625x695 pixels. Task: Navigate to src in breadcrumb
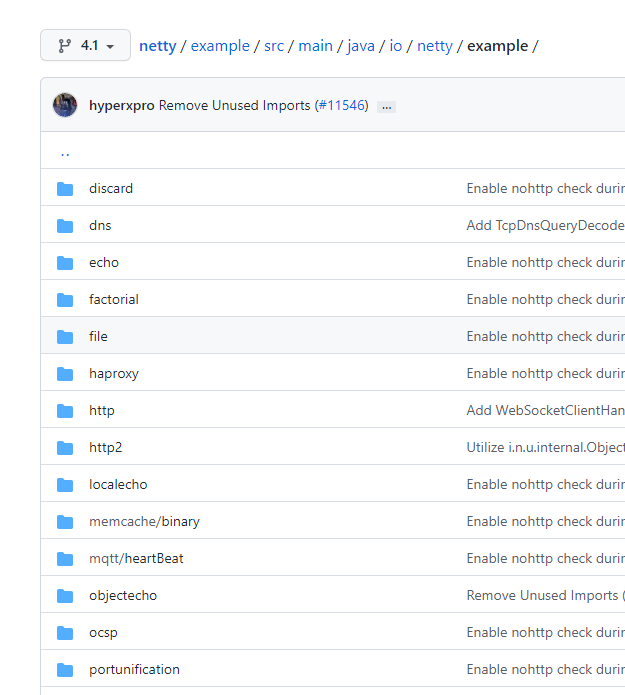coord(274,46)
